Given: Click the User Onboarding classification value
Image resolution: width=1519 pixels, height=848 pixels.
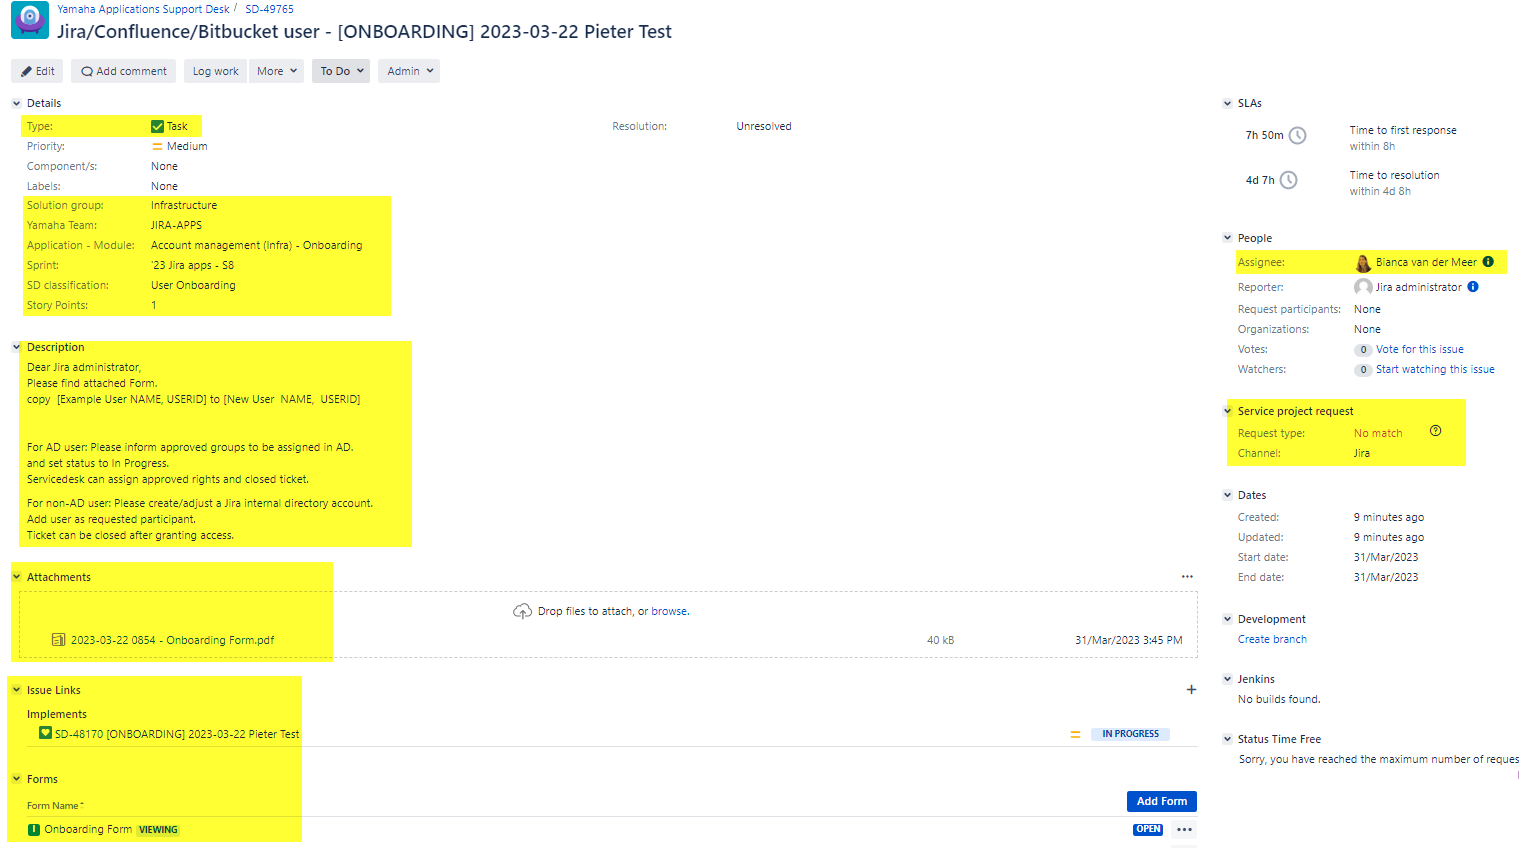Looking at the screenshot, I should tap(193, 285).
